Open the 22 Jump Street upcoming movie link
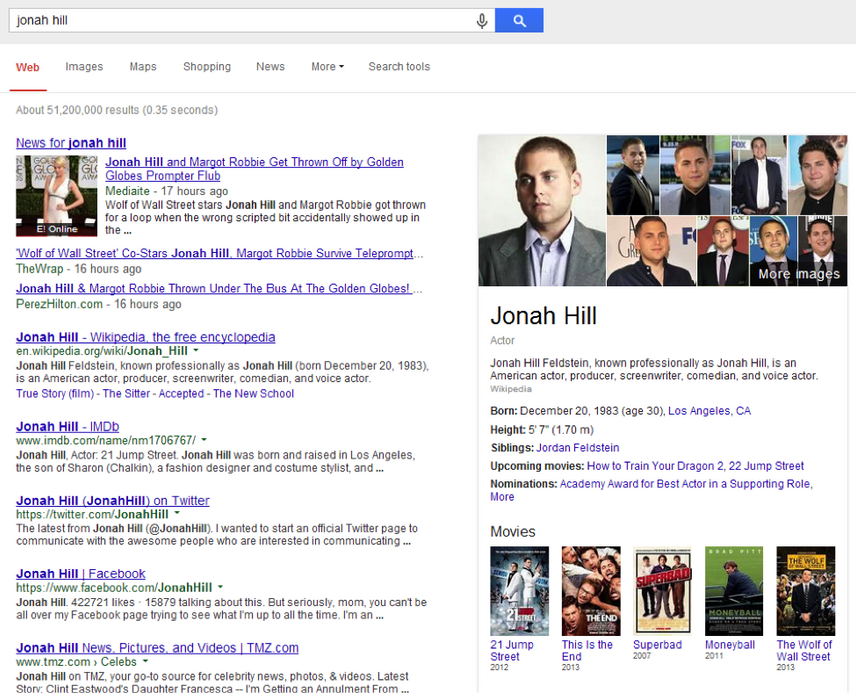The image size is (856, 693). click(x=766, y=466)
